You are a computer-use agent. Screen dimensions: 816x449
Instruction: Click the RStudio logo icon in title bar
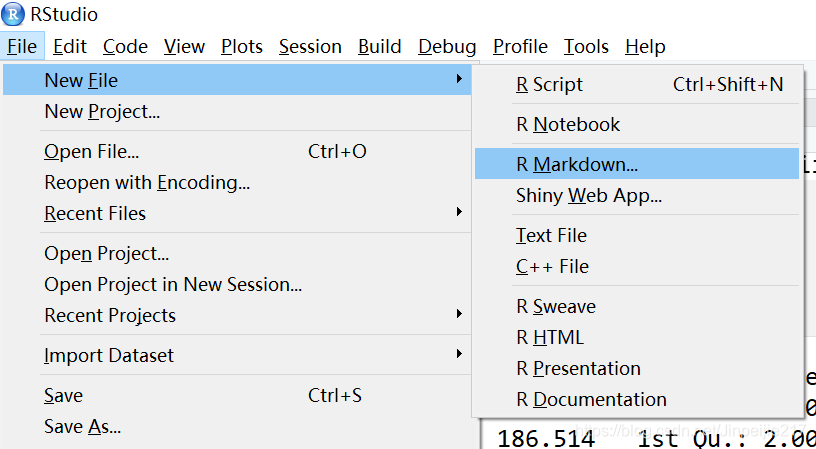[12, 14]
